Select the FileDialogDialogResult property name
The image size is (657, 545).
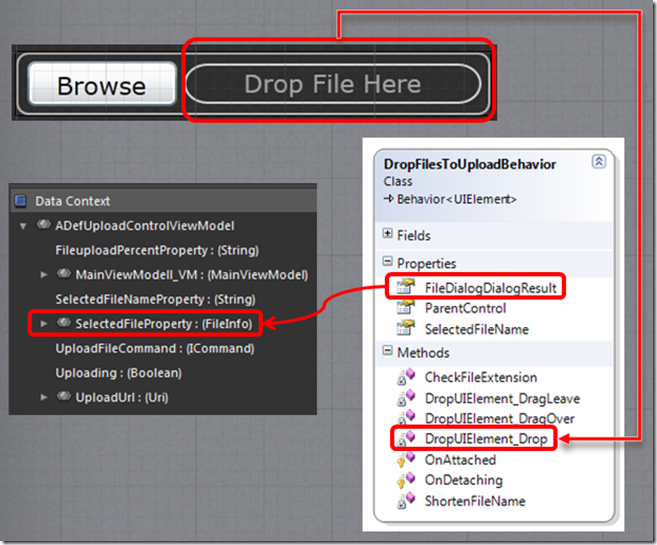[x=491, y=288]
